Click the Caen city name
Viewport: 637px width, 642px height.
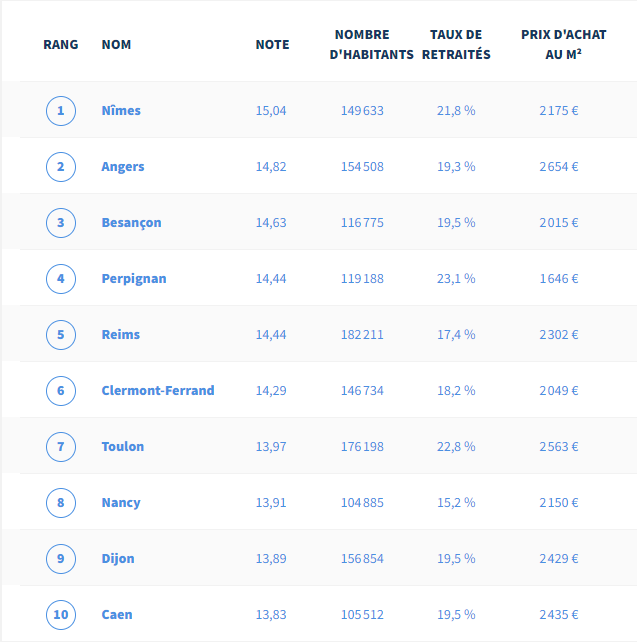[117, 615]
